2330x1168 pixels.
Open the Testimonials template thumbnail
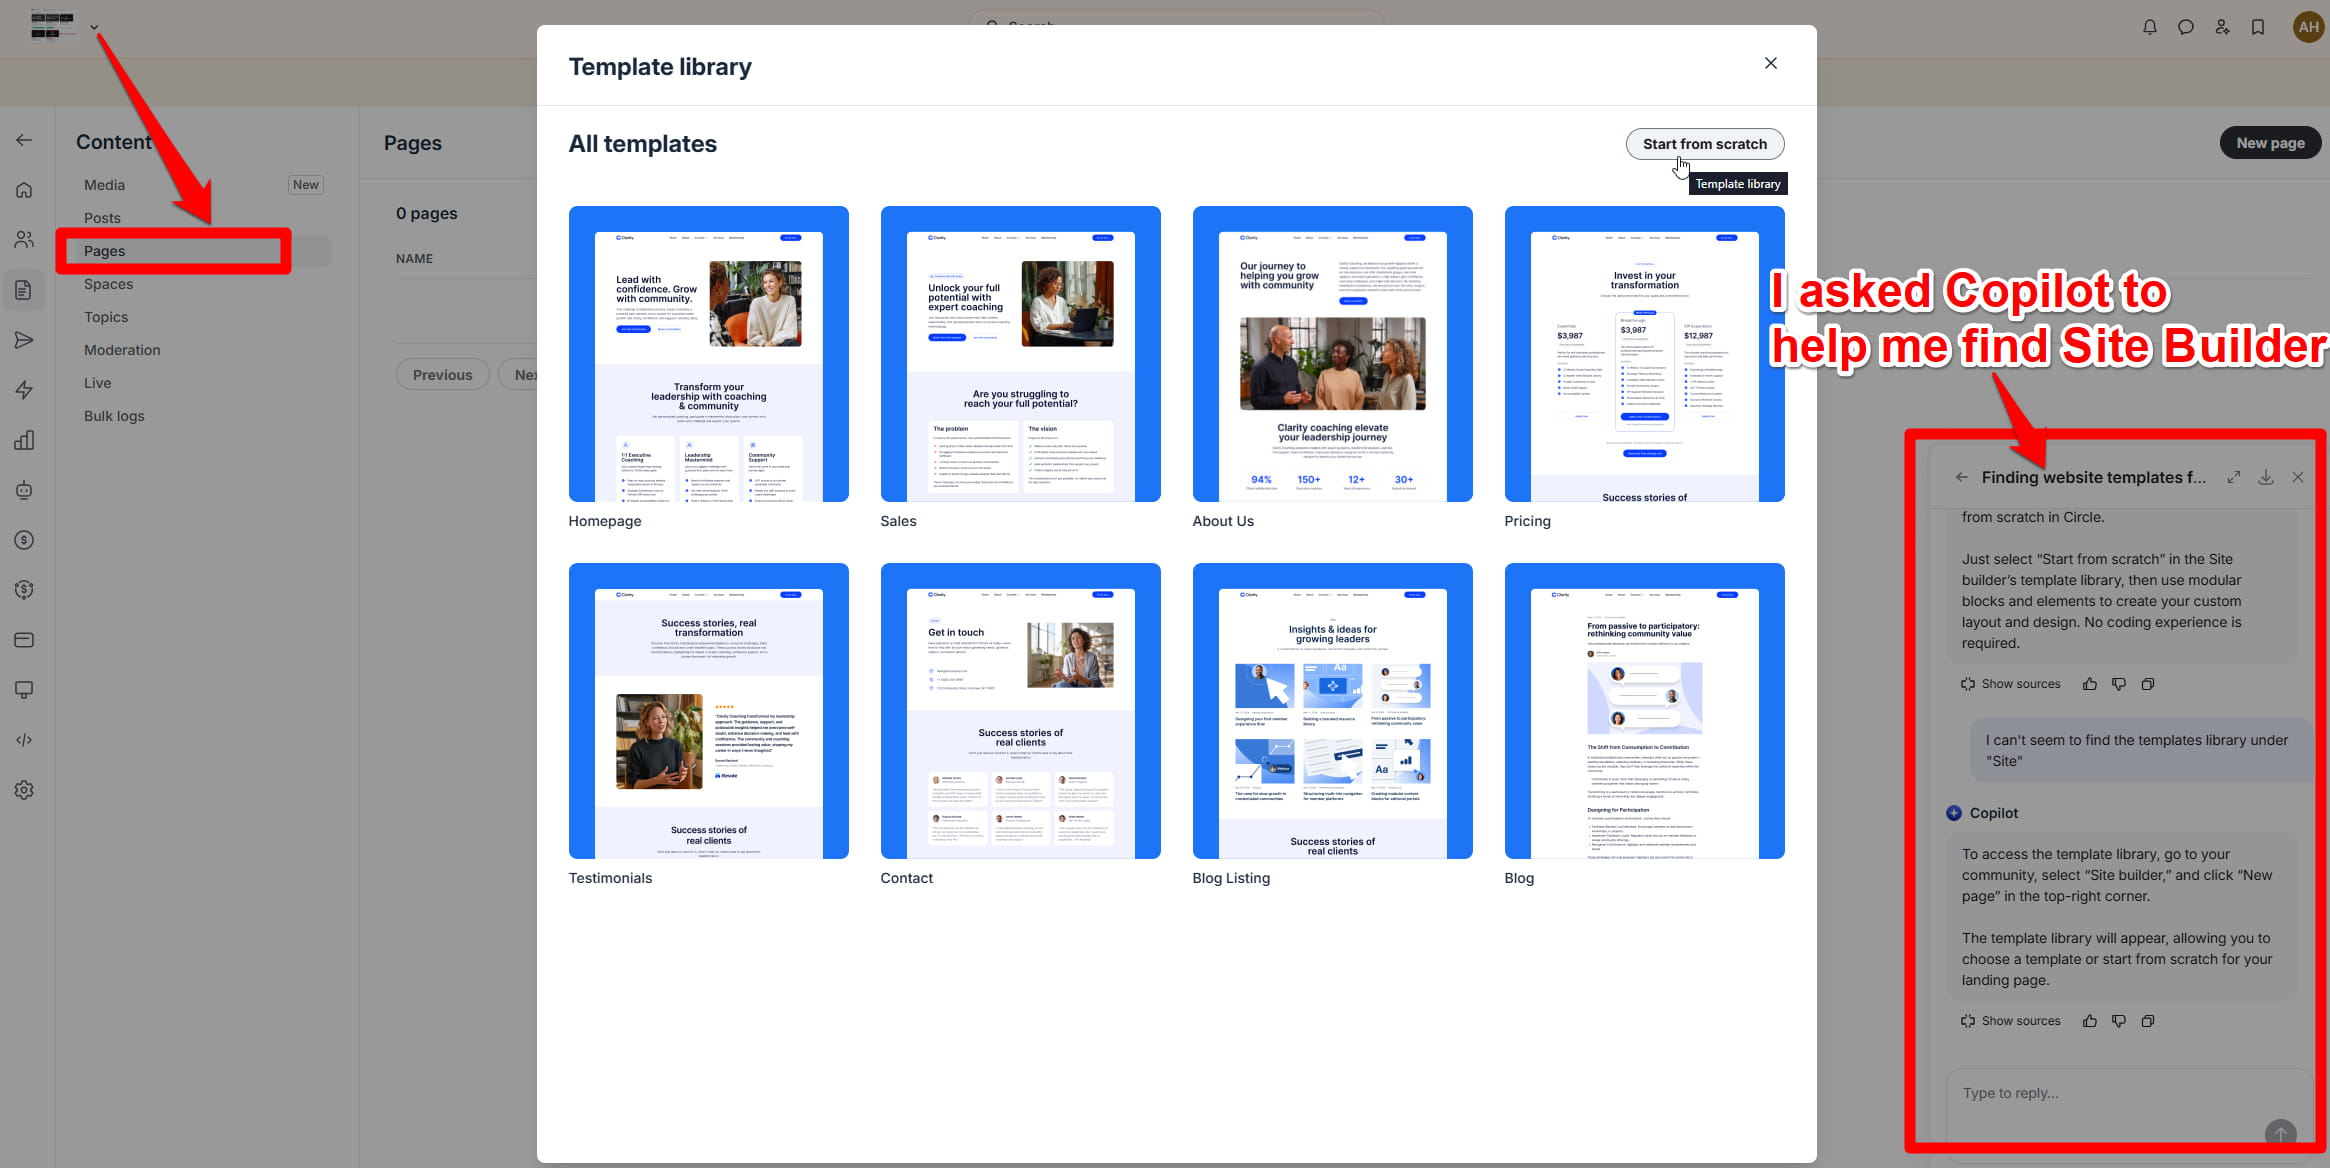pyautogui.click(x=708, y=711)
